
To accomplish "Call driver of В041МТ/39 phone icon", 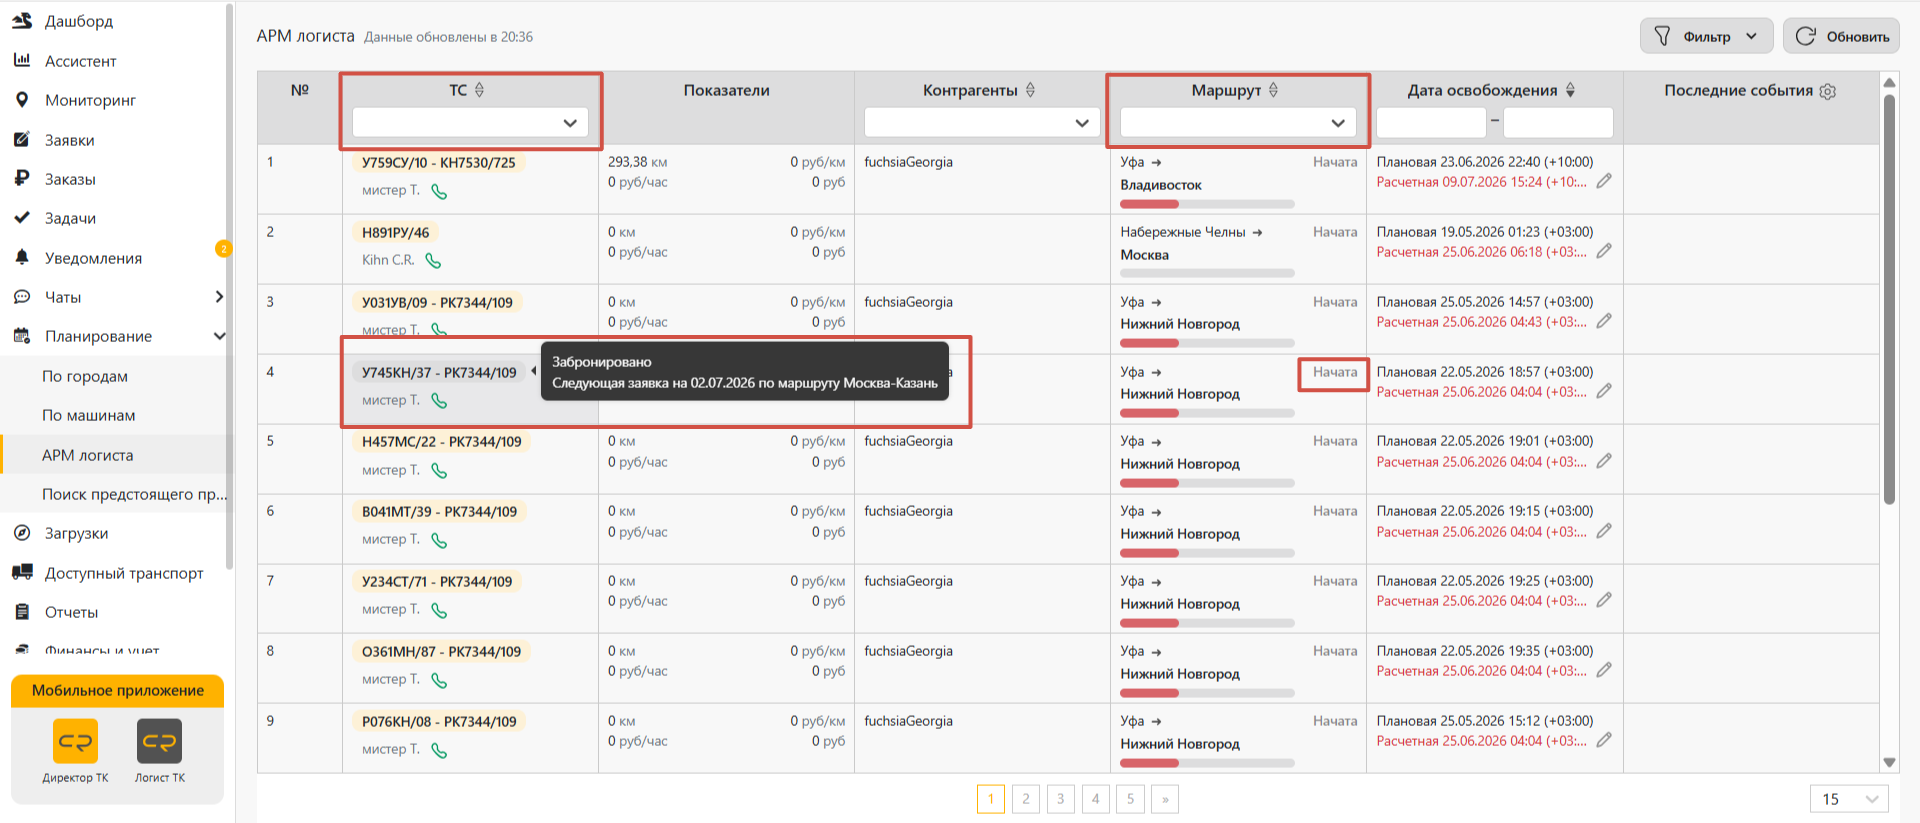I will [439, 540].
